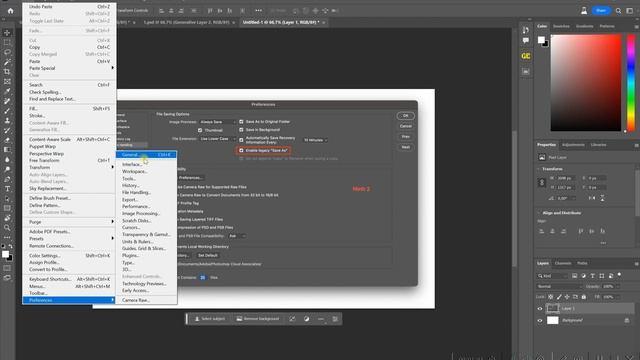
Task: Open File Extension Use Lower Case dropdown
Action: click(218, 139)
